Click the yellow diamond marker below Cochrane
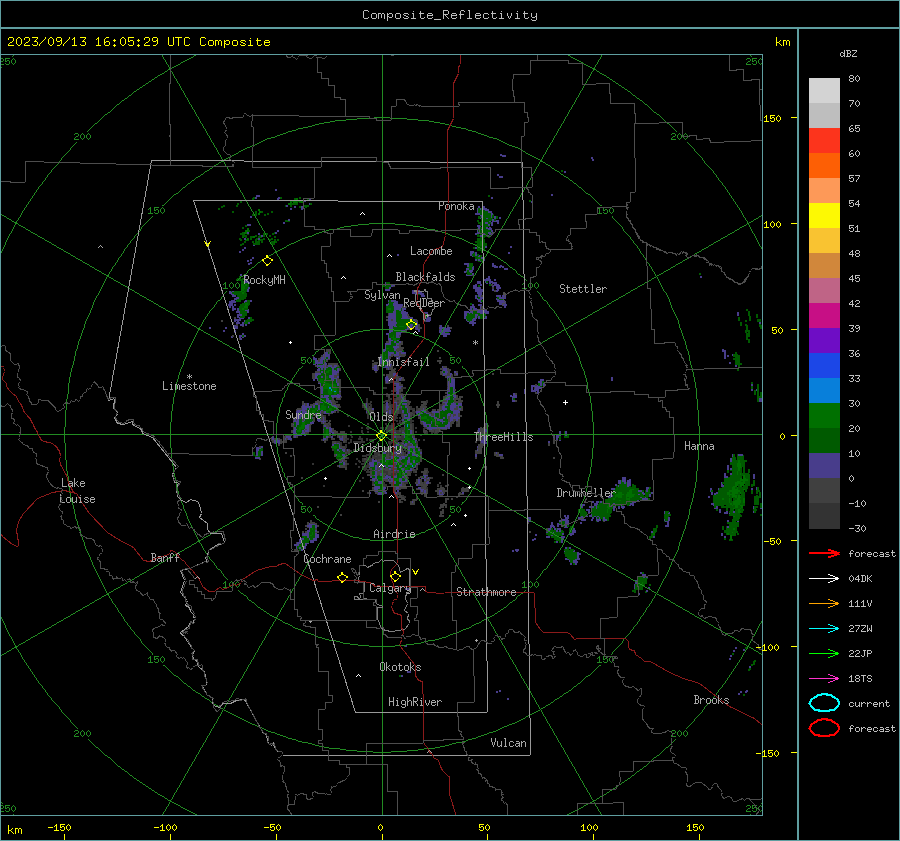This screenshot has width=900, height=841. pos(343,578)
